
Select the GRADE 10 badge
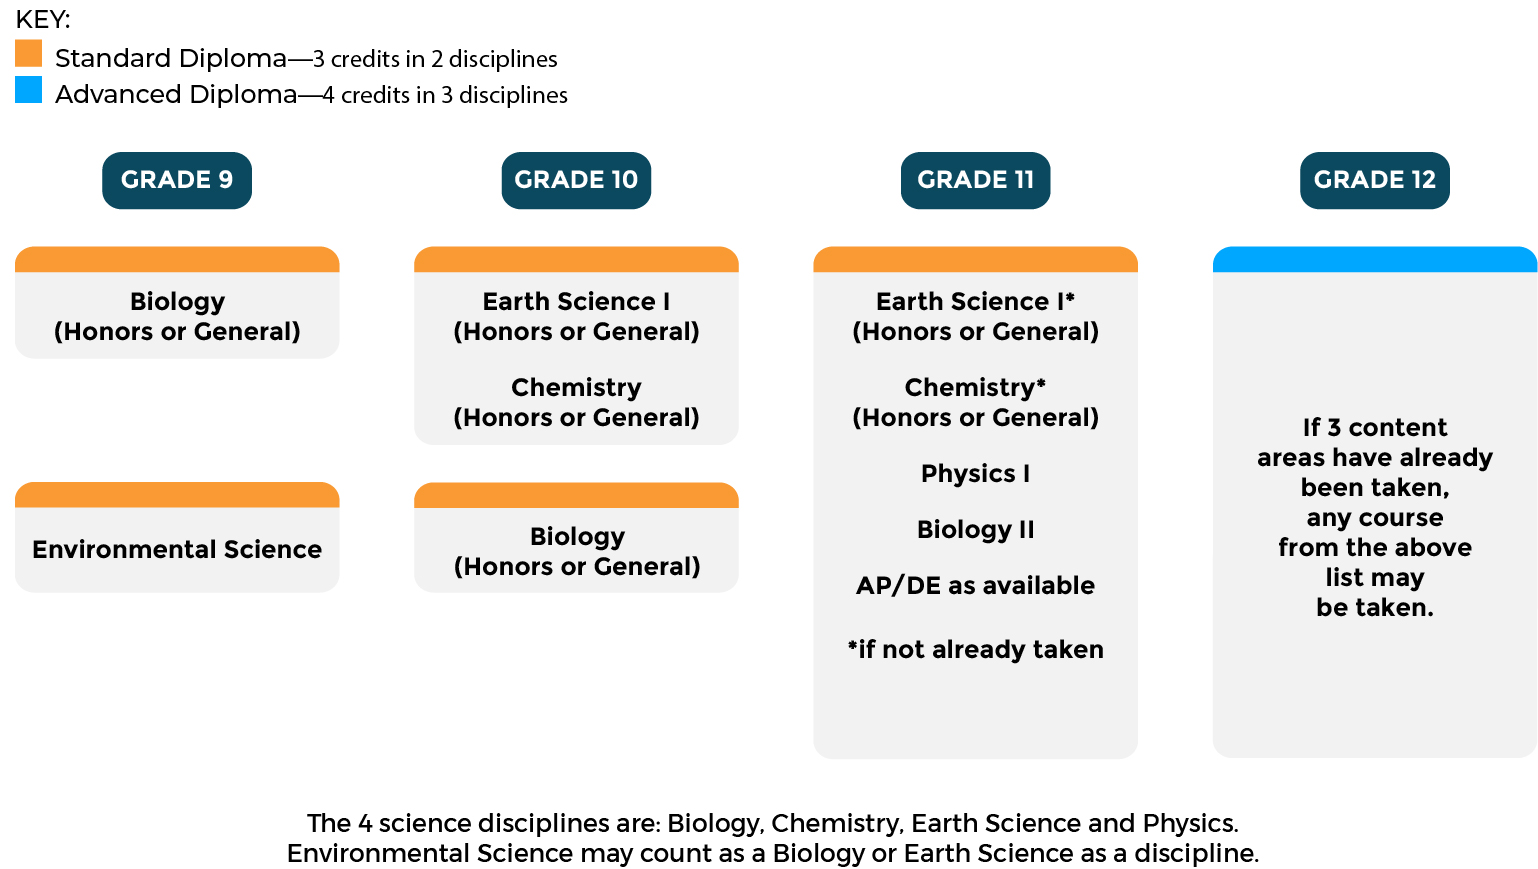(x=576, y=180)
